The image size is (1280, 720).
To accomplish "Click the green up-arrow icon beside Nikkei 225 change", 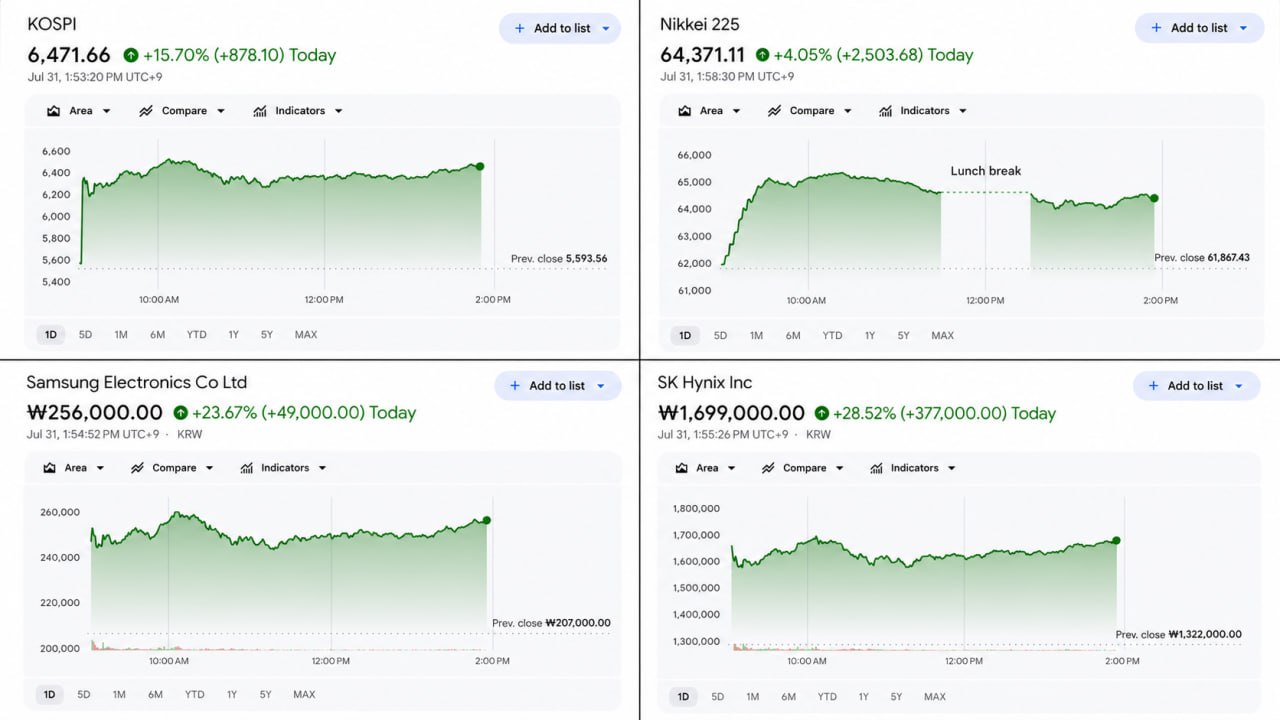I will pos(763,55).
